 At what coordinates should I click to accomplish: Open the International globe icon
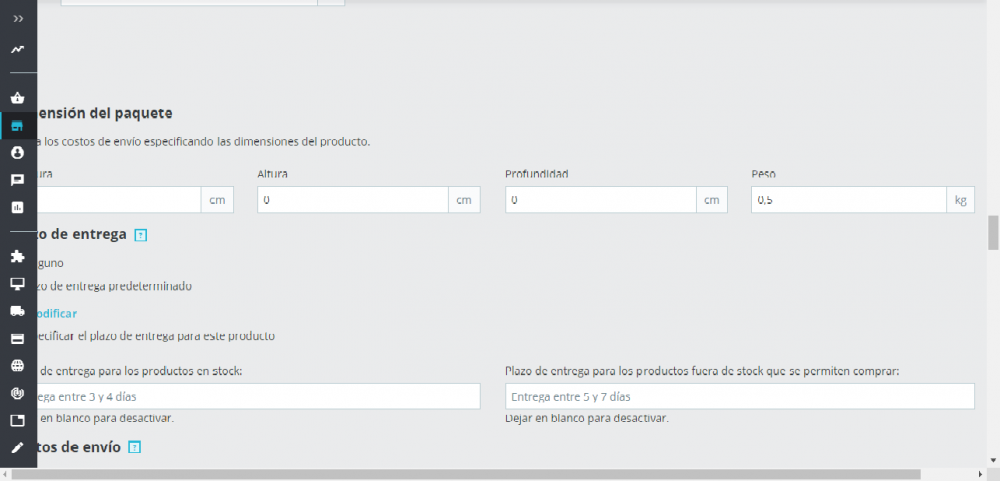(18, 366)
